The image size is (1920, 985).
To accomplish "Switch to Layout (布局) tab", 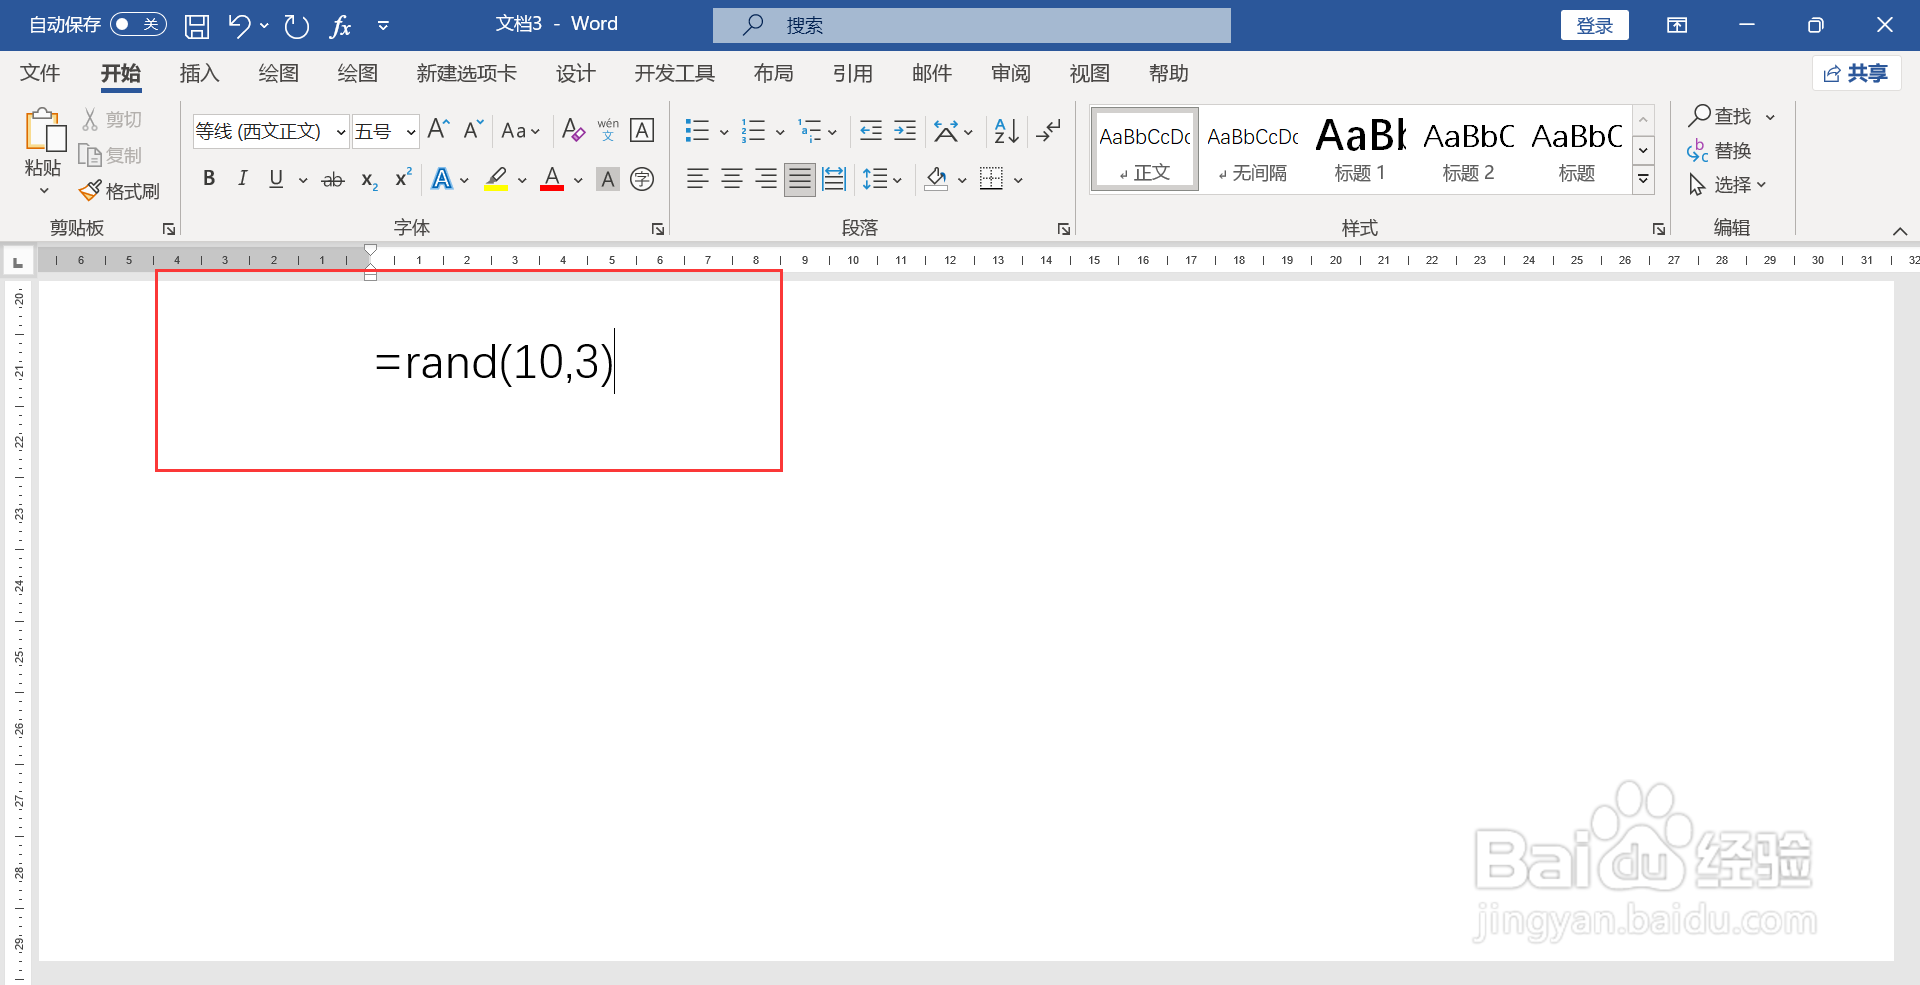I will tap(773, 74).
